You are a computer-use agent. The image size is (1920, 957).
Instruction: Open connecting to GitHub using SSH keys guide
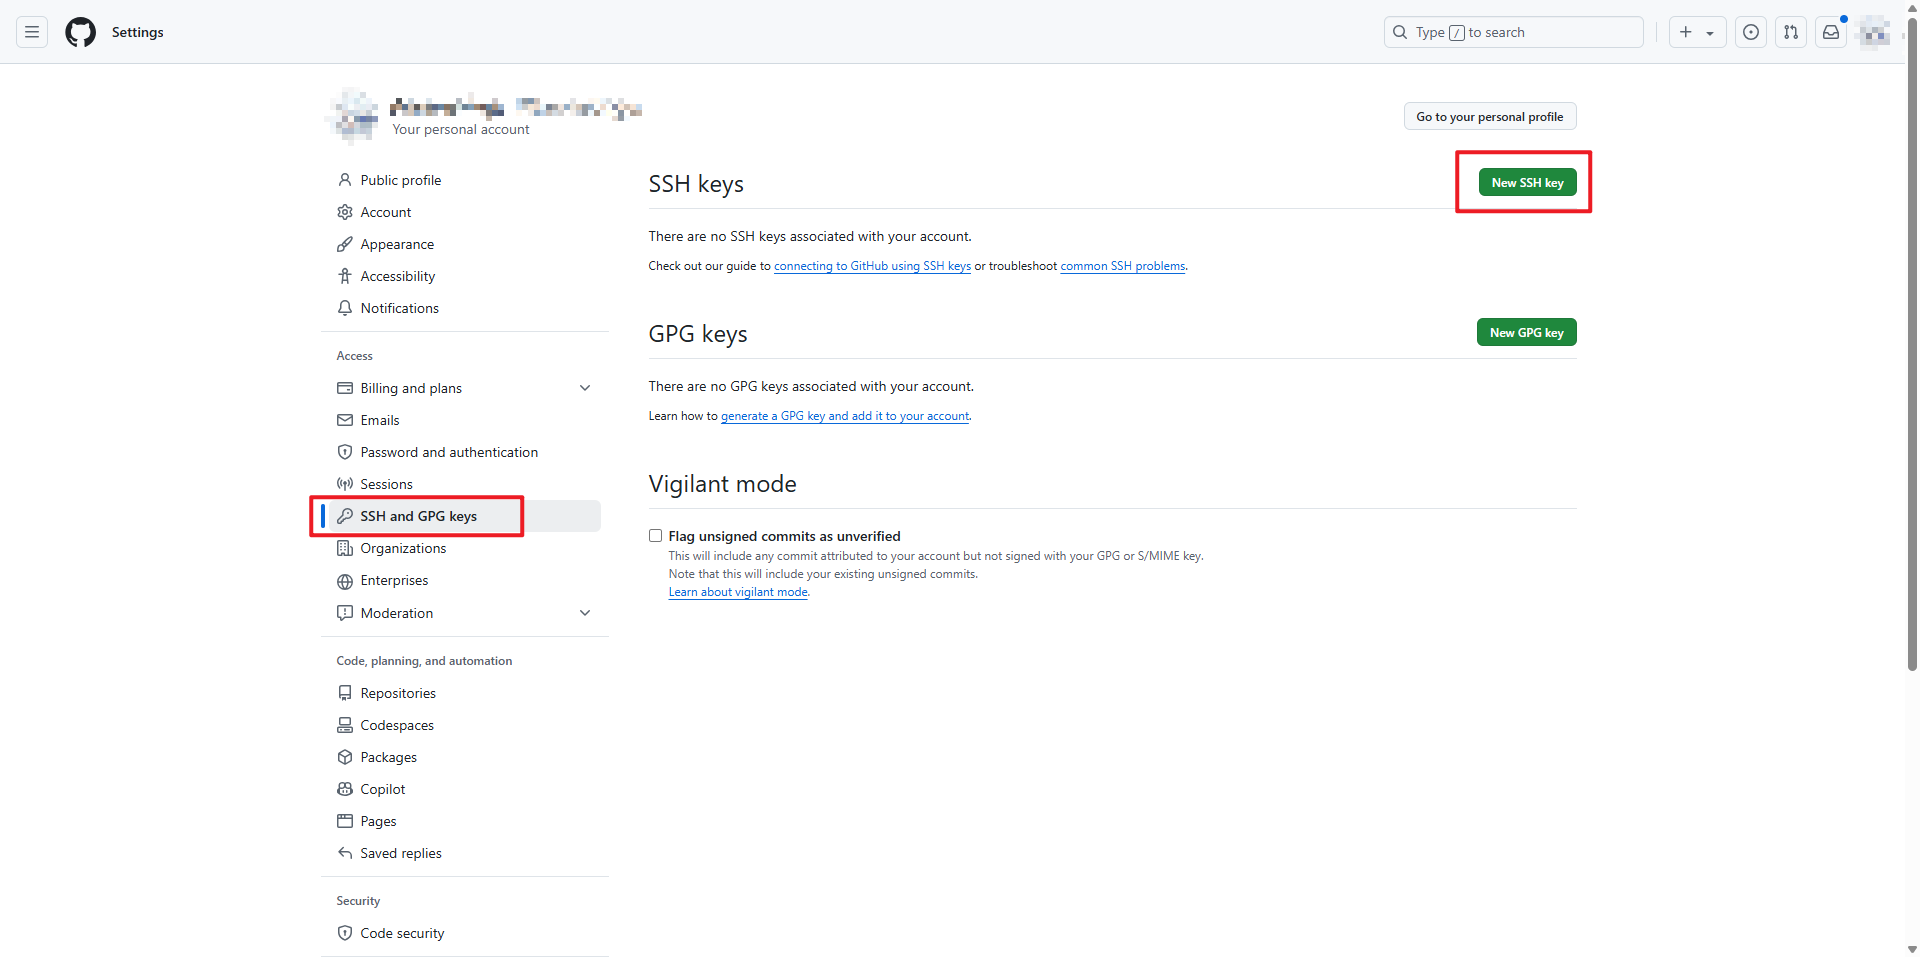(x=872, y=266)
